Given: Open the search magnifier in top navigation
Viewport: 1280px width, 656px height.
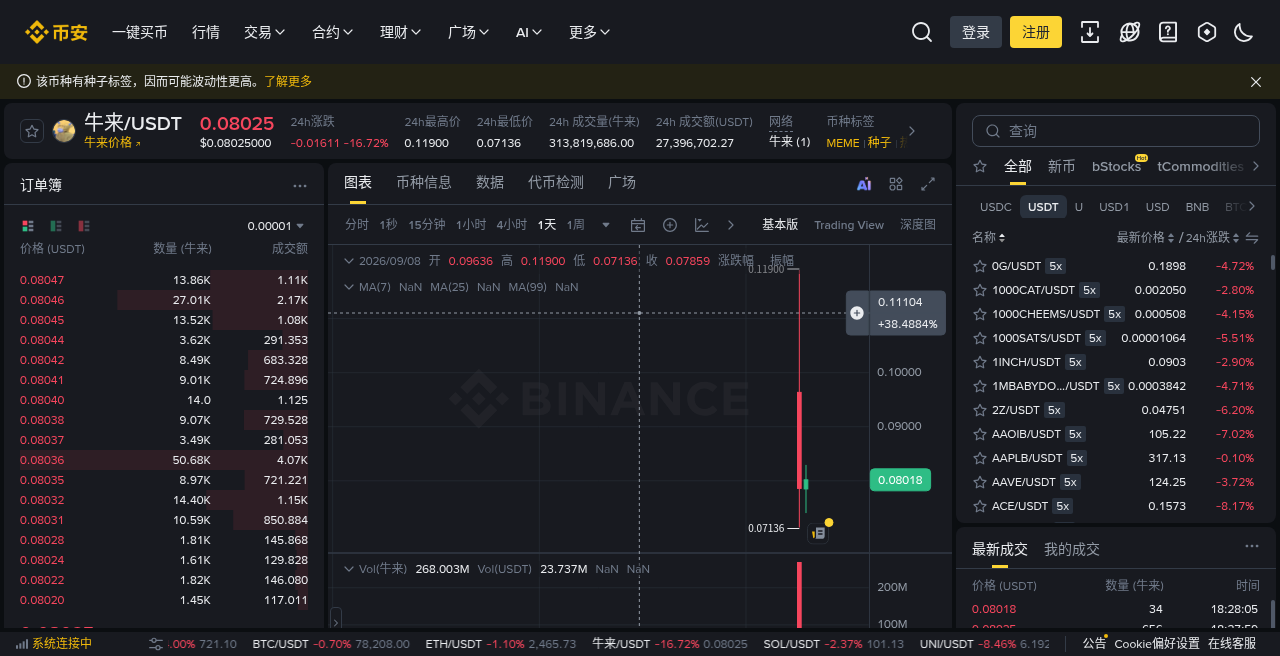Looking at the screenshot, I should tap(922, 32).
